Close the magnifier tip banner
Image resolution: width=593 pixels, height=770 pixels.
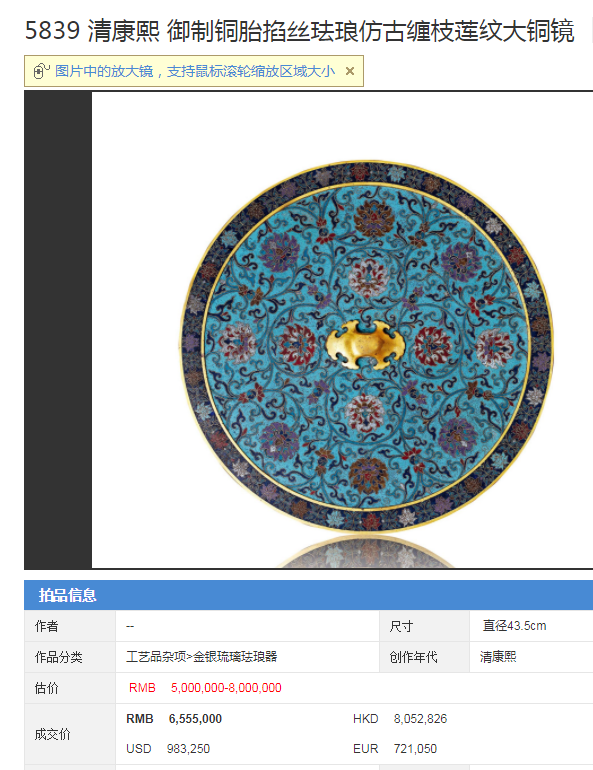click(x=350, y=71)
